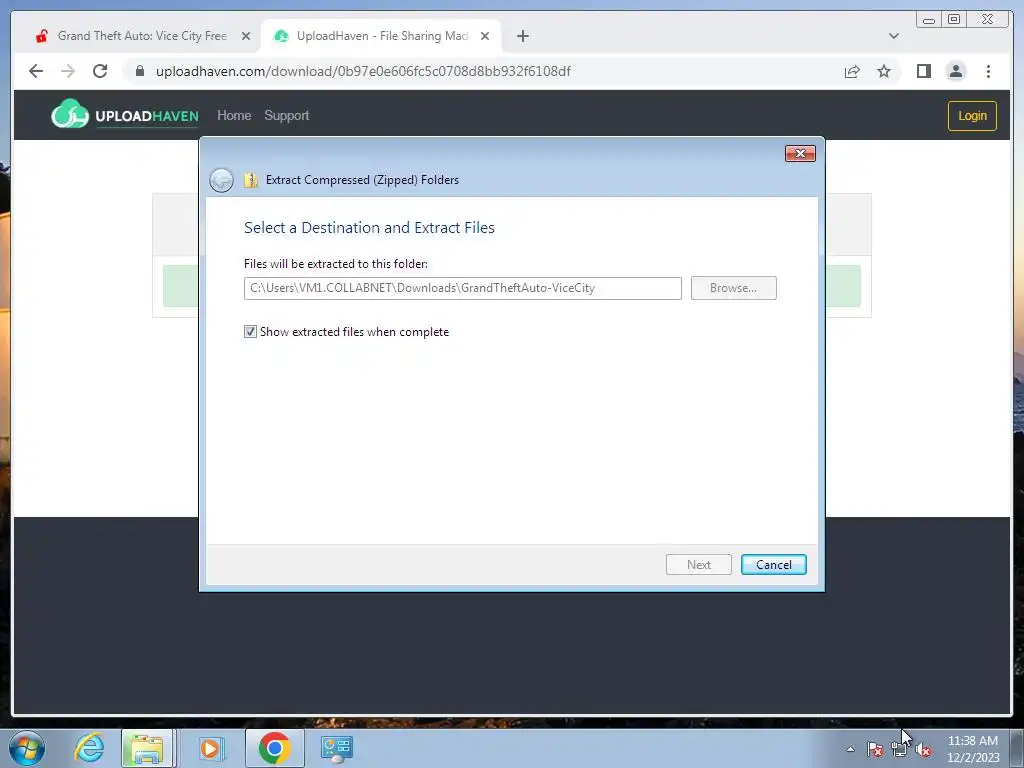Image resolution: width=1024 pixels, height=768 pixels.
Task: Open Action Center flag icon
Action: click(x=875, y=749)
